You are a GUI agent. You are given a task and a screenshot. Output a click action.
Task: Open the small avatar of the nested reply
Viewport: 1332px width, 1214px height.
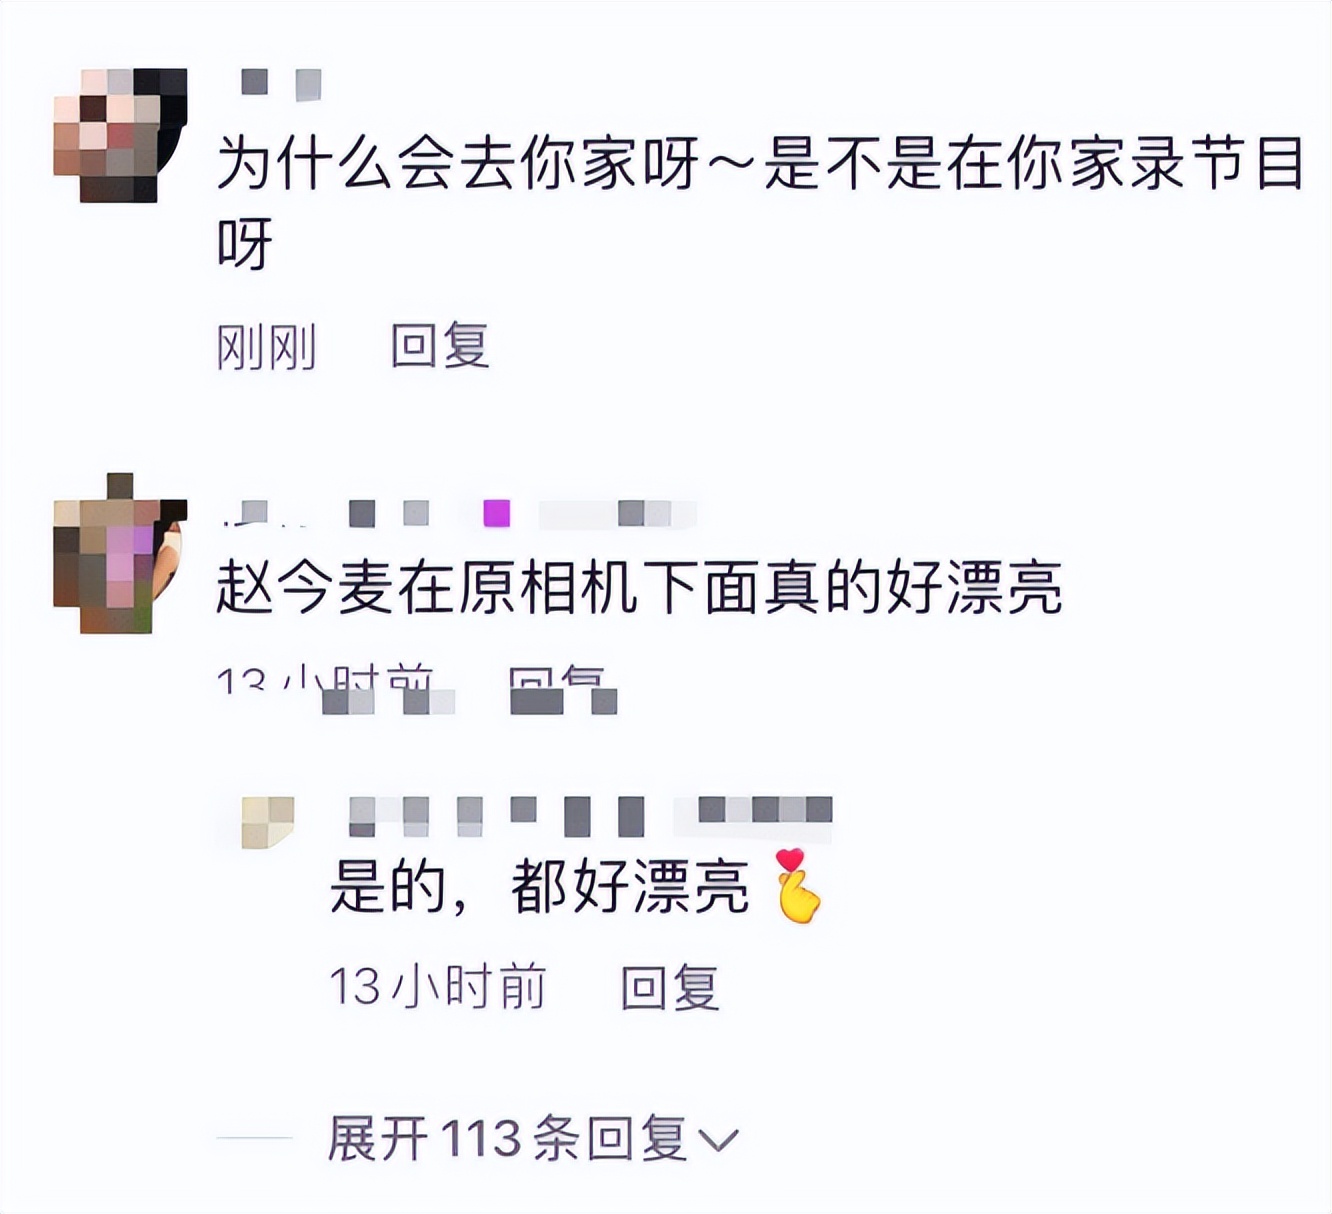pos(268,822)
